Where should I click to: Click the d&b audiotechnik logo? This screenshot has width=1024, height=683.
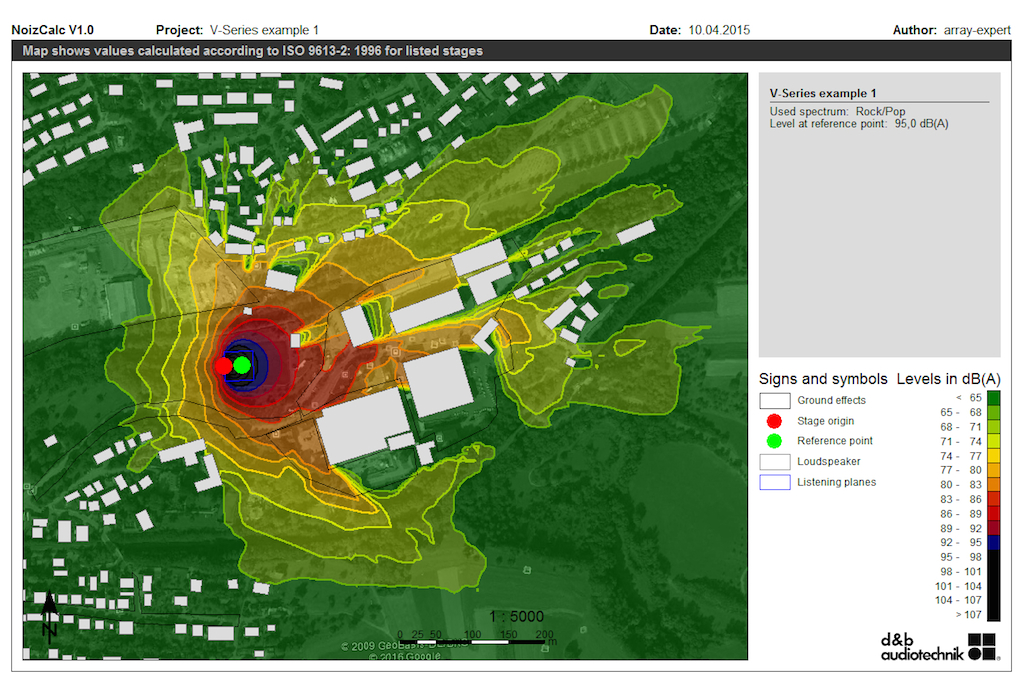pos(940,646)
